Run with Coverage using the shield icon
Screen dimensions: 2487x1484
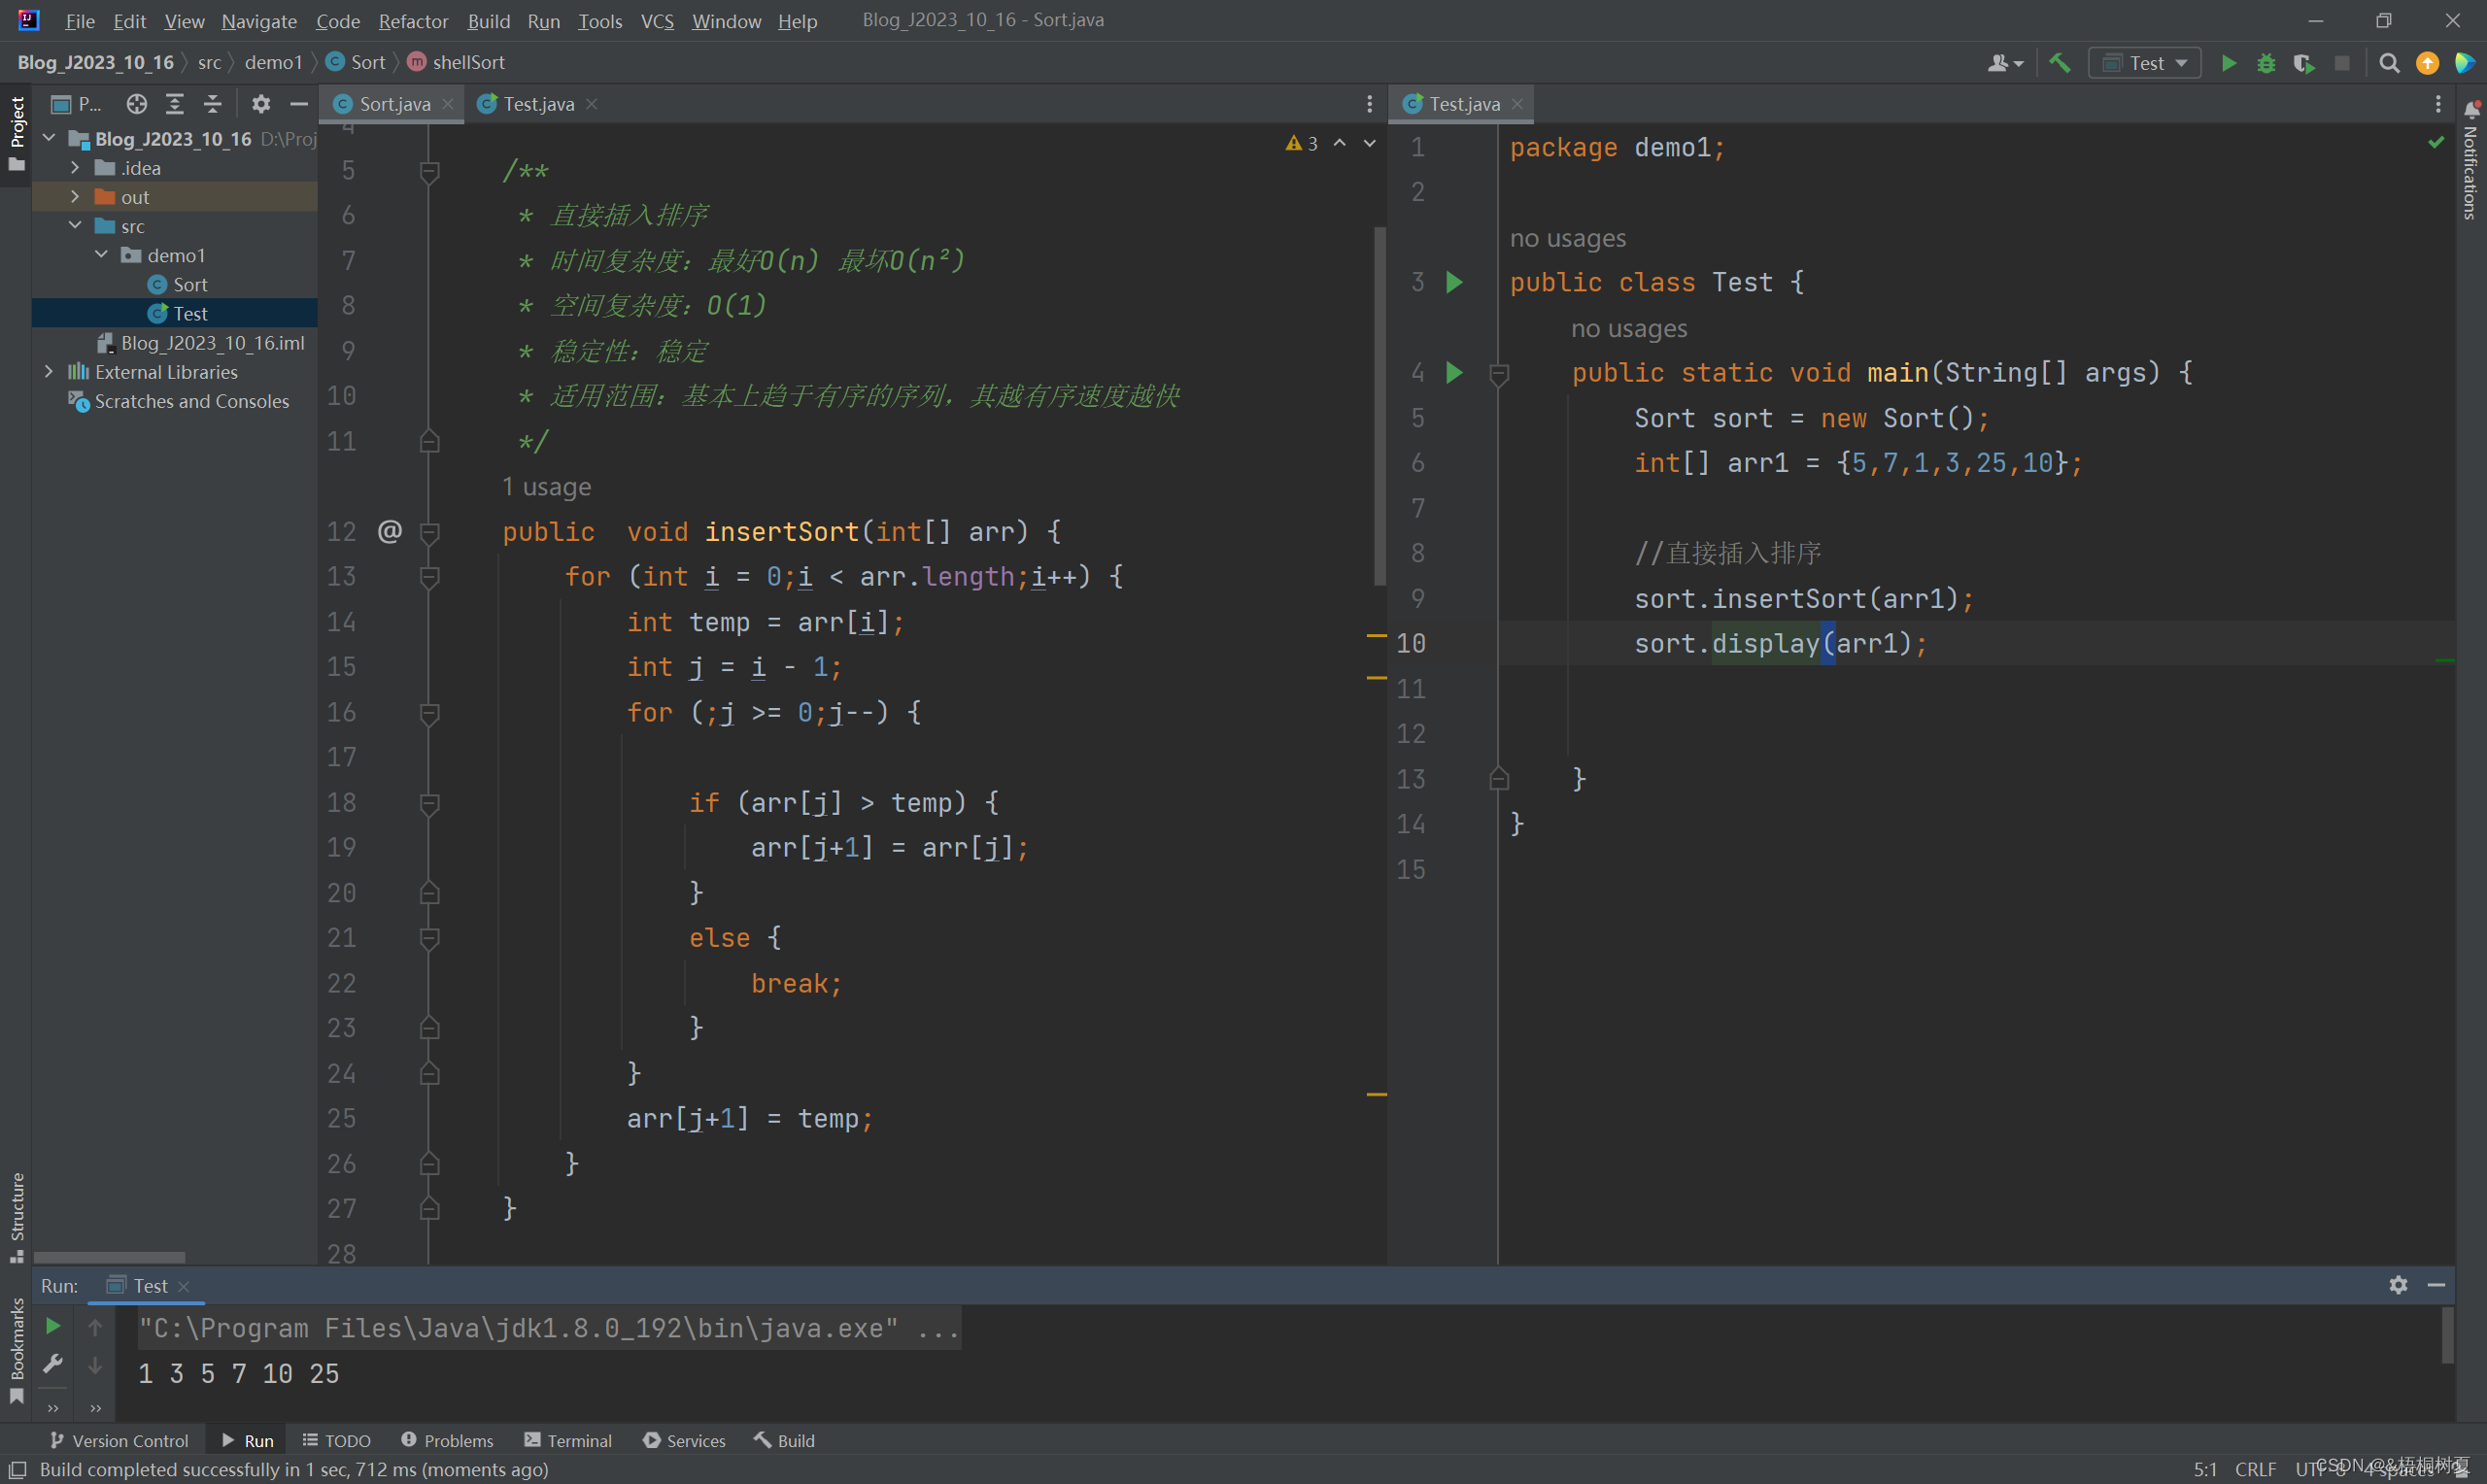(x=2303, y=63)
